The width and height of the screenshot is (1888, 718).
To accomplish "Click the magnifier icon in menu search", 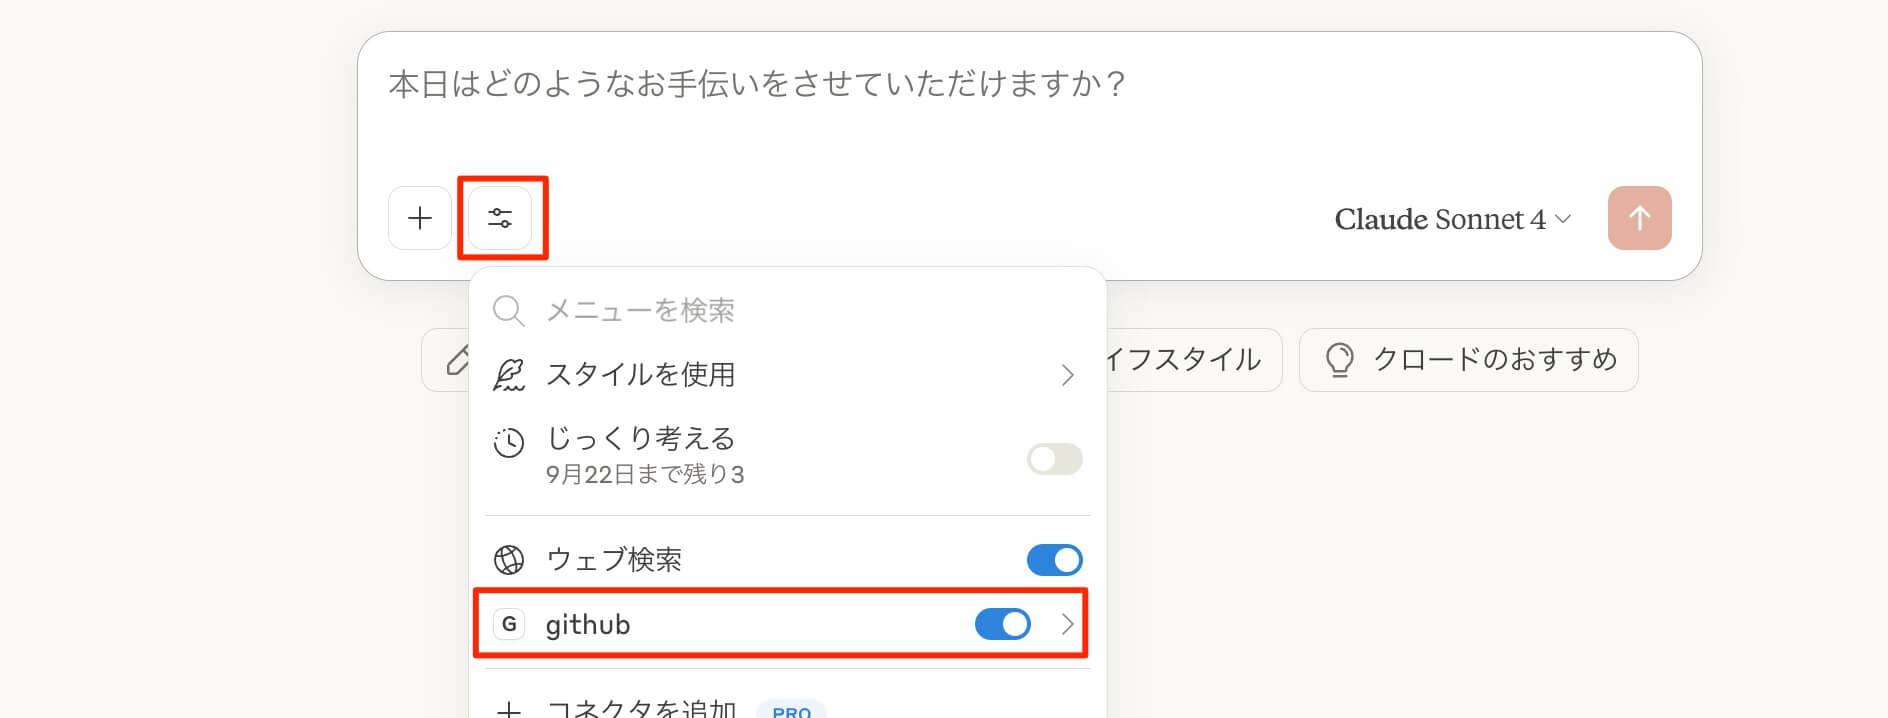I will point(509,311).
